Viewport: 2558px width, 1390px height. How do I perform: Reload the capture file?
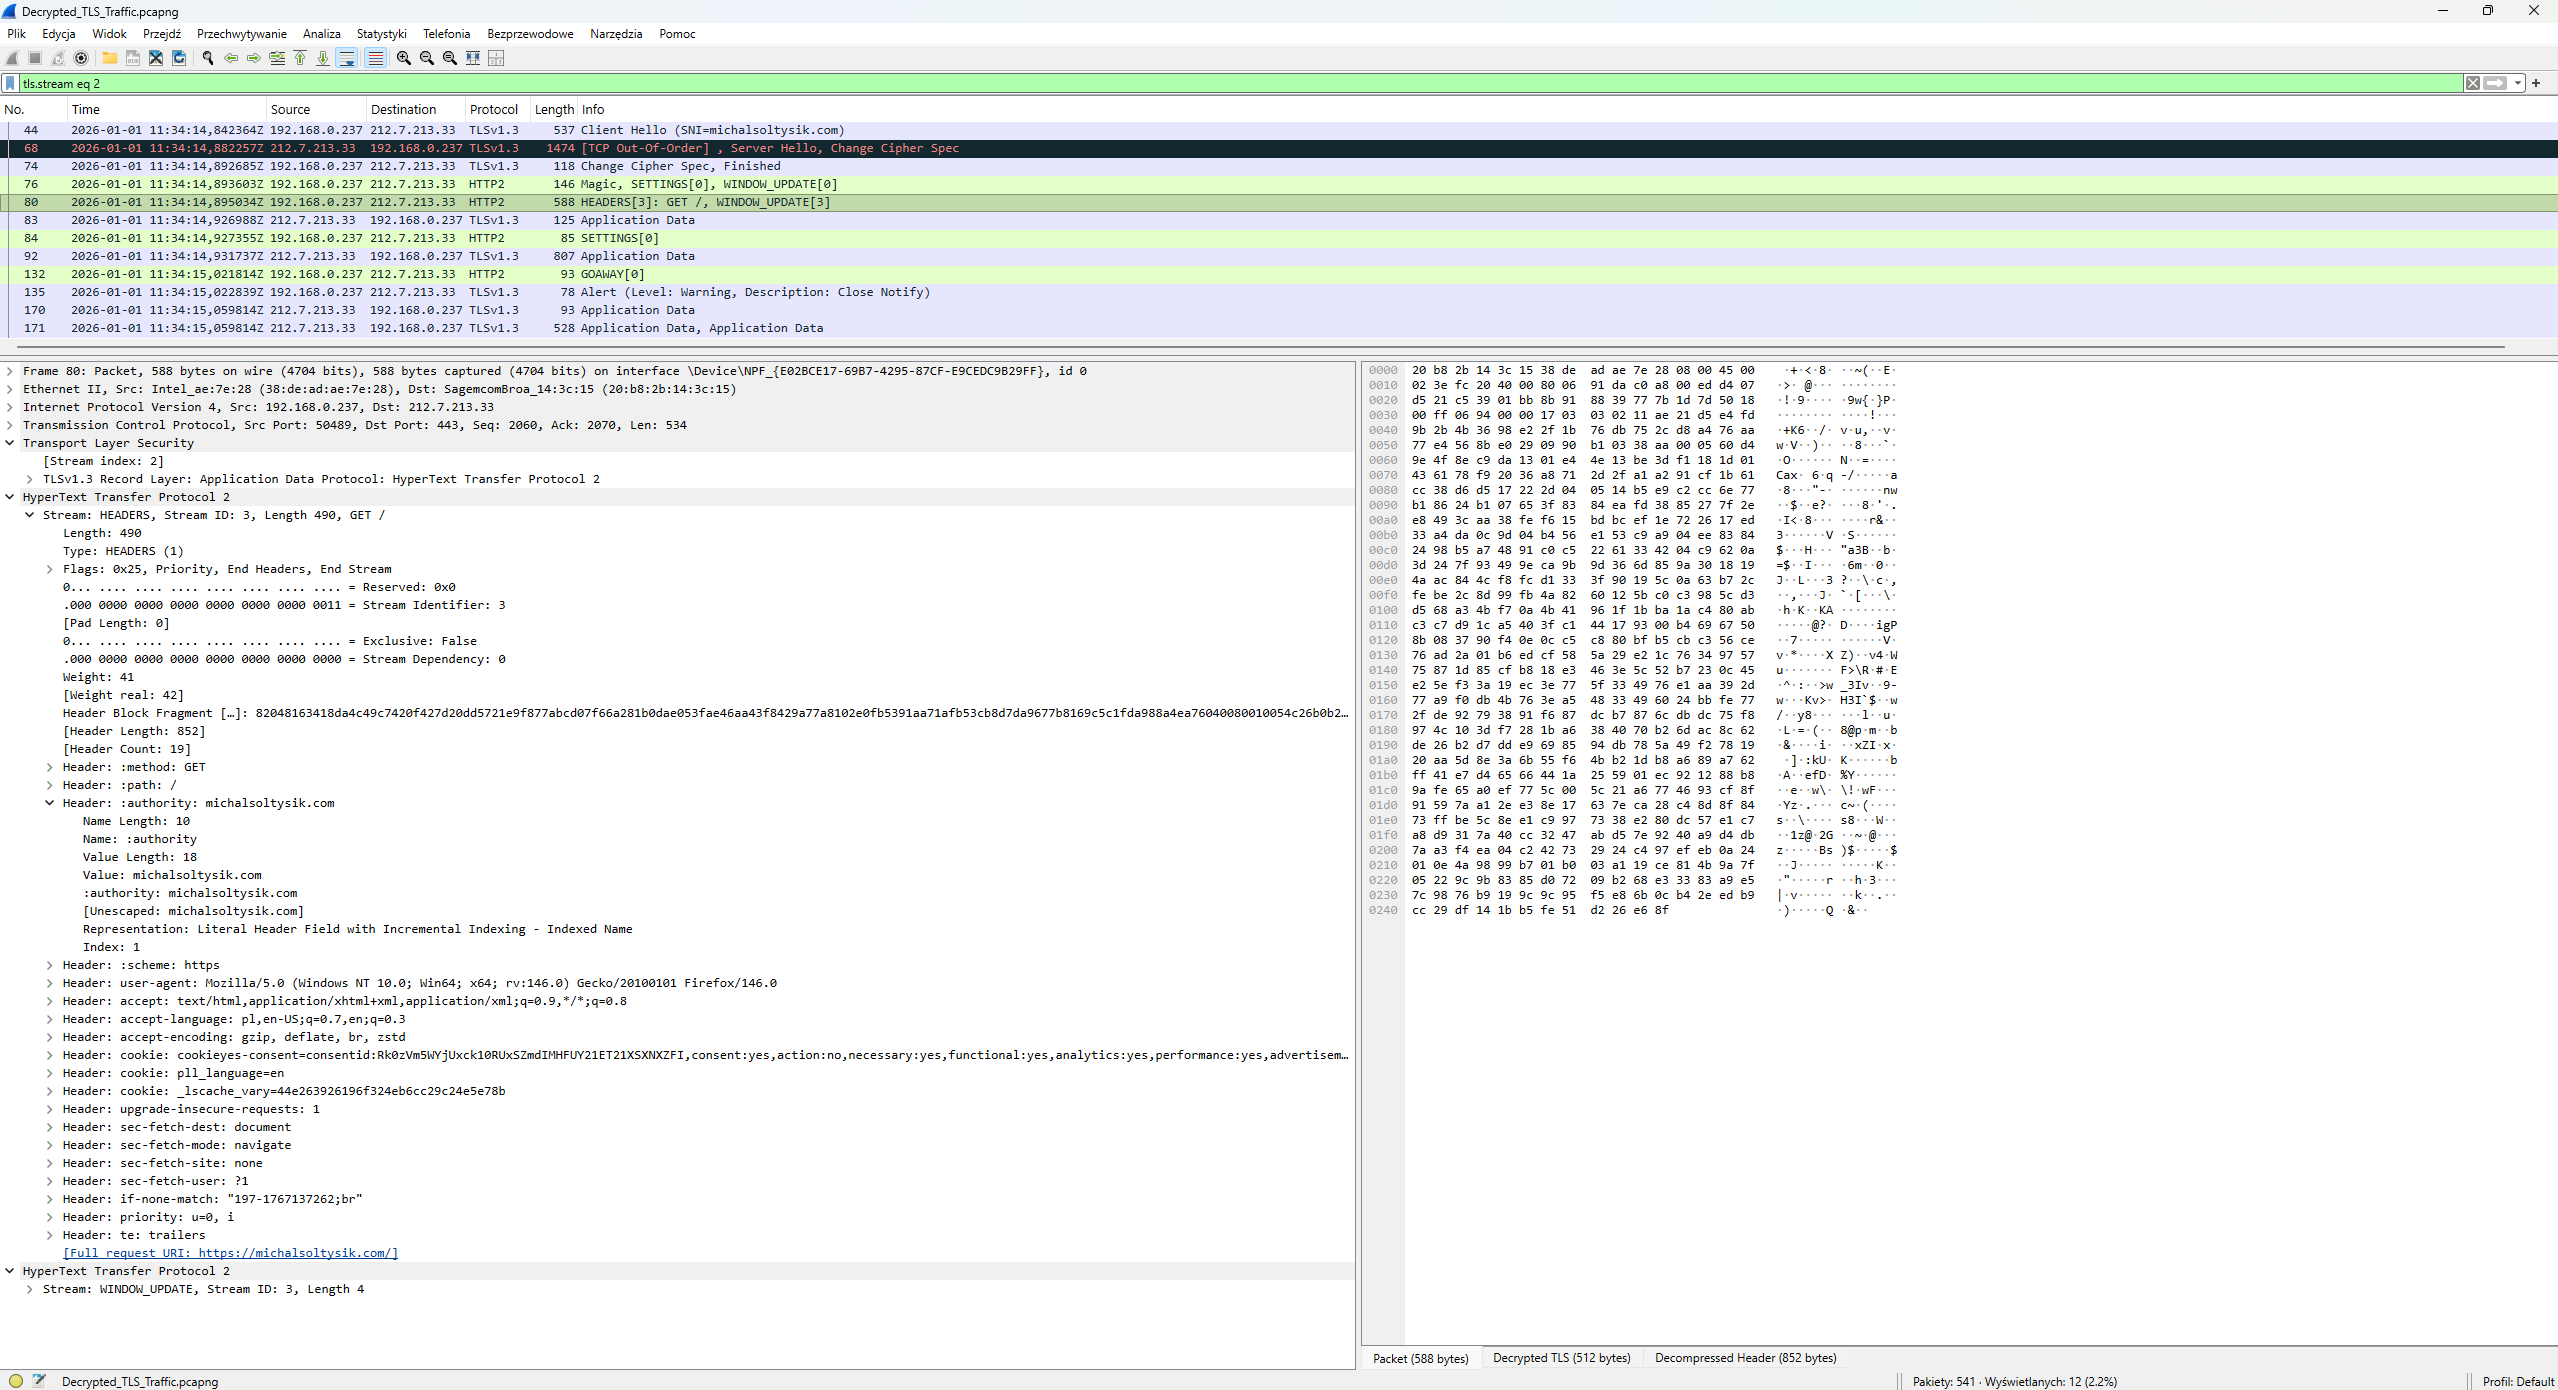(179, 58)
